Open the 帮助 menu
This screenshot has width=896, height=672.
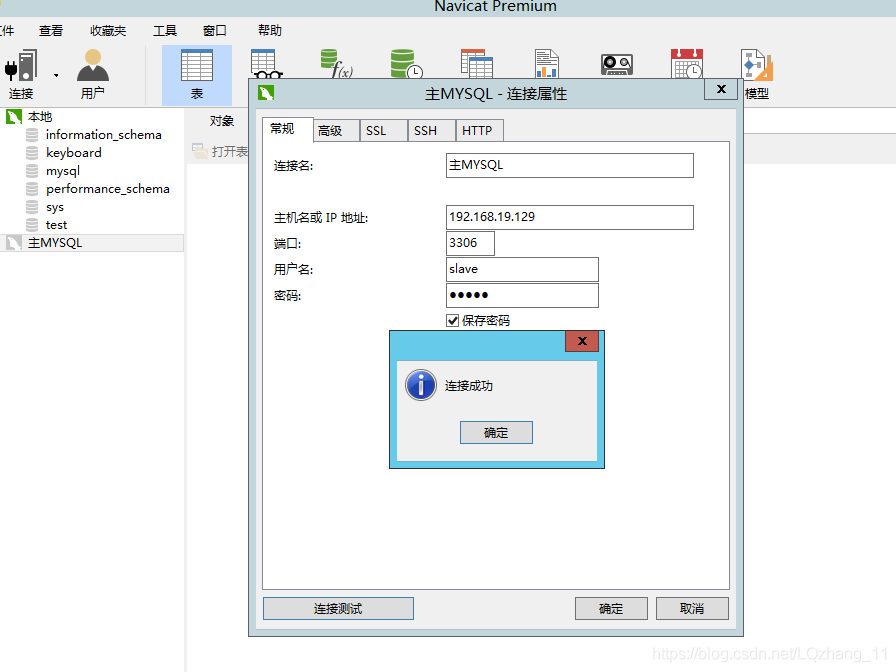point(270,30)
